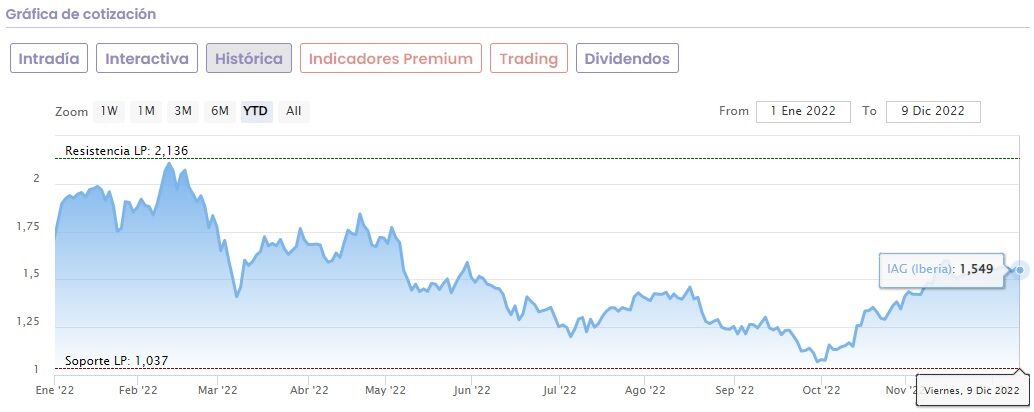Choose the 3M zoom range
Viewport: 1034px width, 412px height.
[182, 111]
